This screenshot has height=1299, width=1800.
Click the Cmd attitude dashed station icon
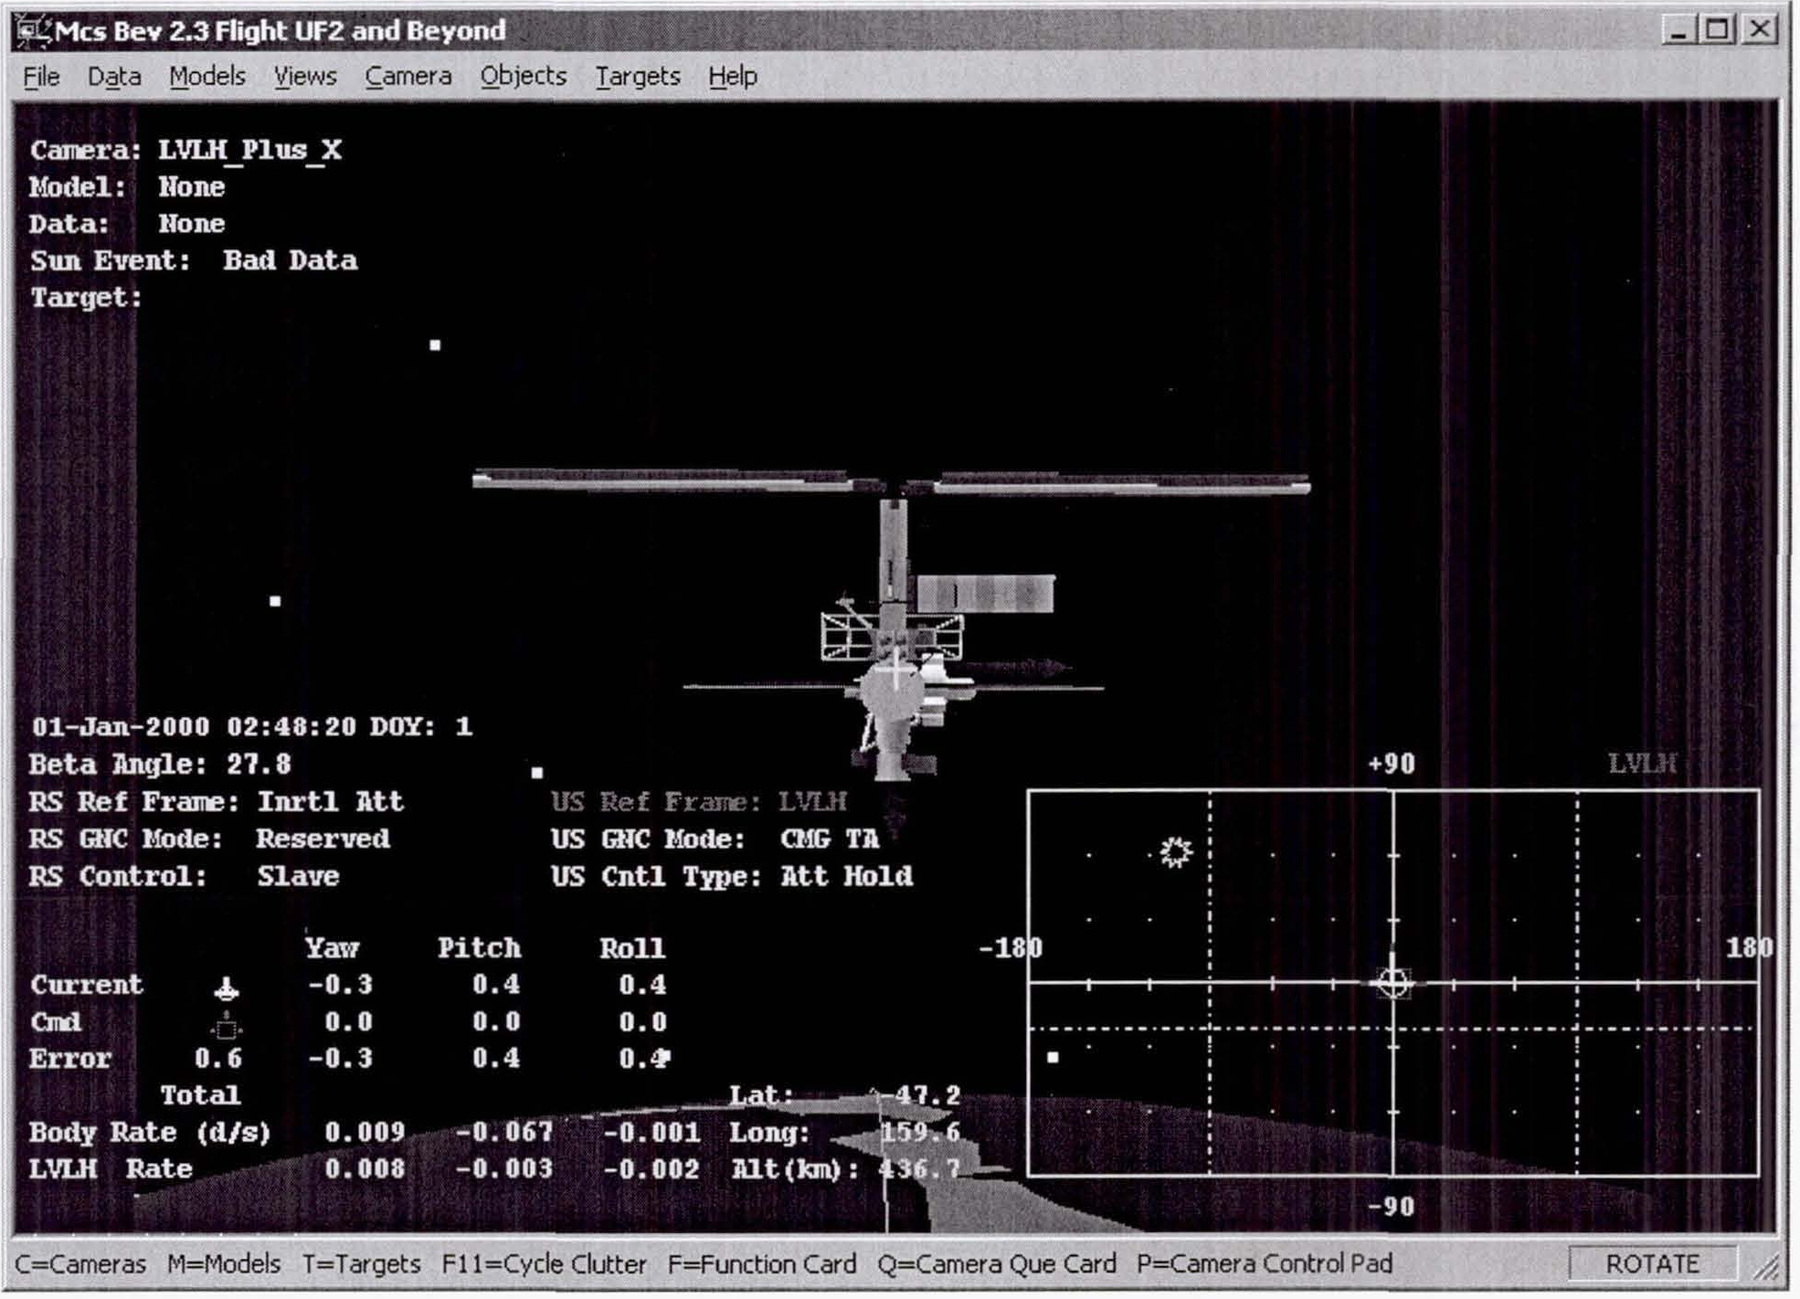[226, 1025]
